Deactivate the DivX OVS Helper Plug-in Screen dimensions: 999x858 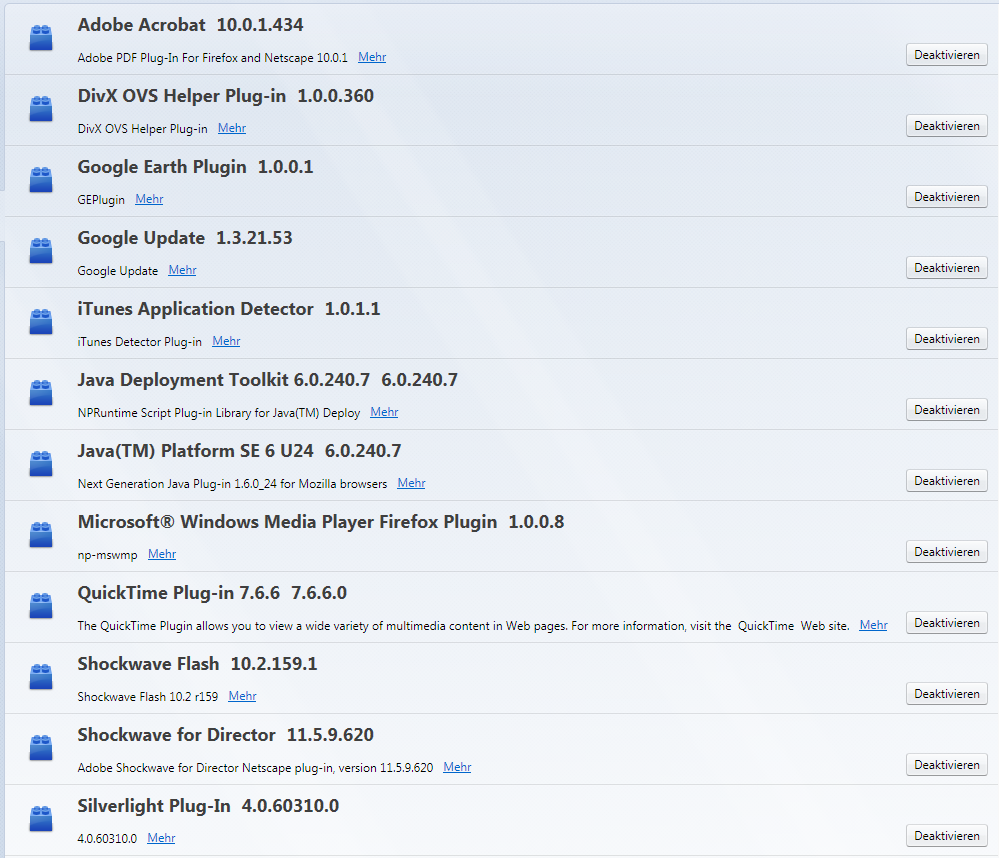[947, 126]
